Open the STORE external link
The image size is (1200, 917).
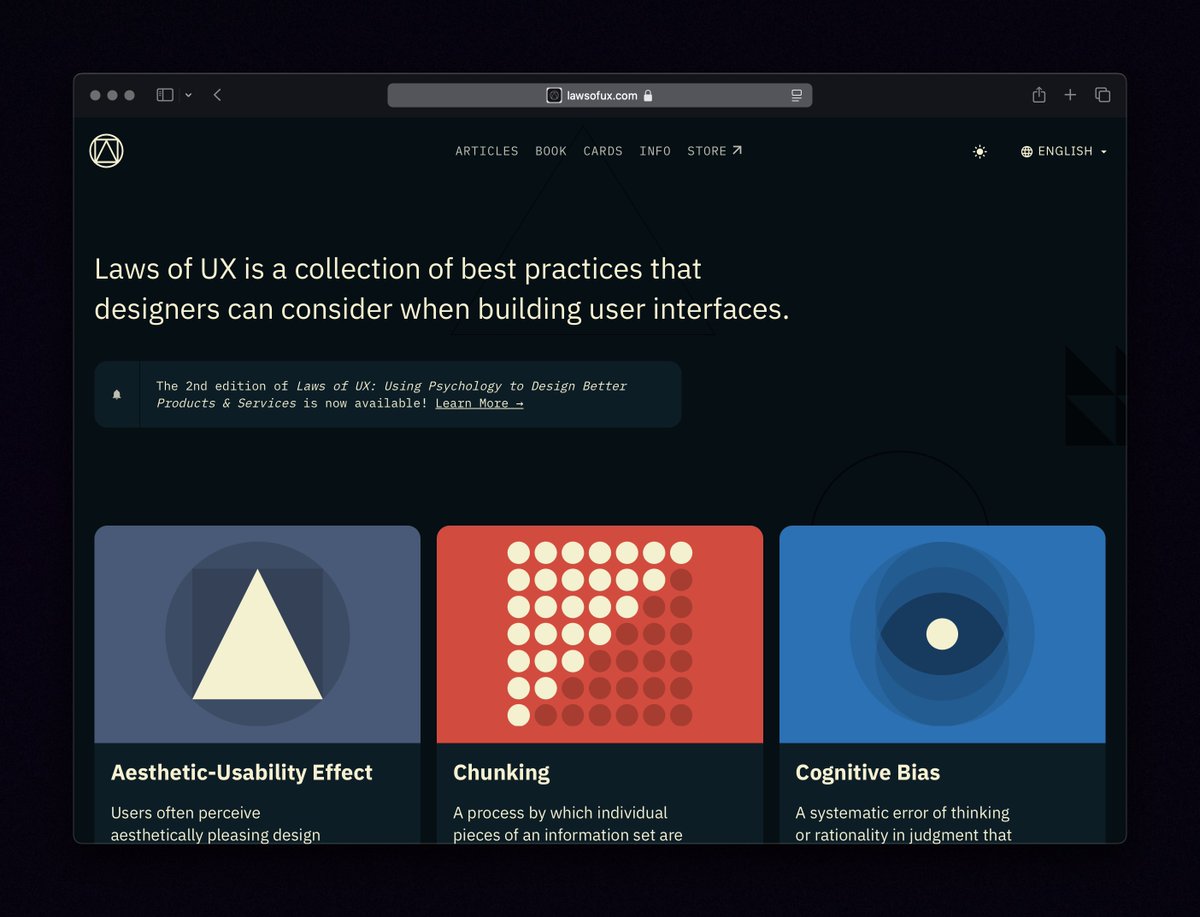click(x=715, y=151)
